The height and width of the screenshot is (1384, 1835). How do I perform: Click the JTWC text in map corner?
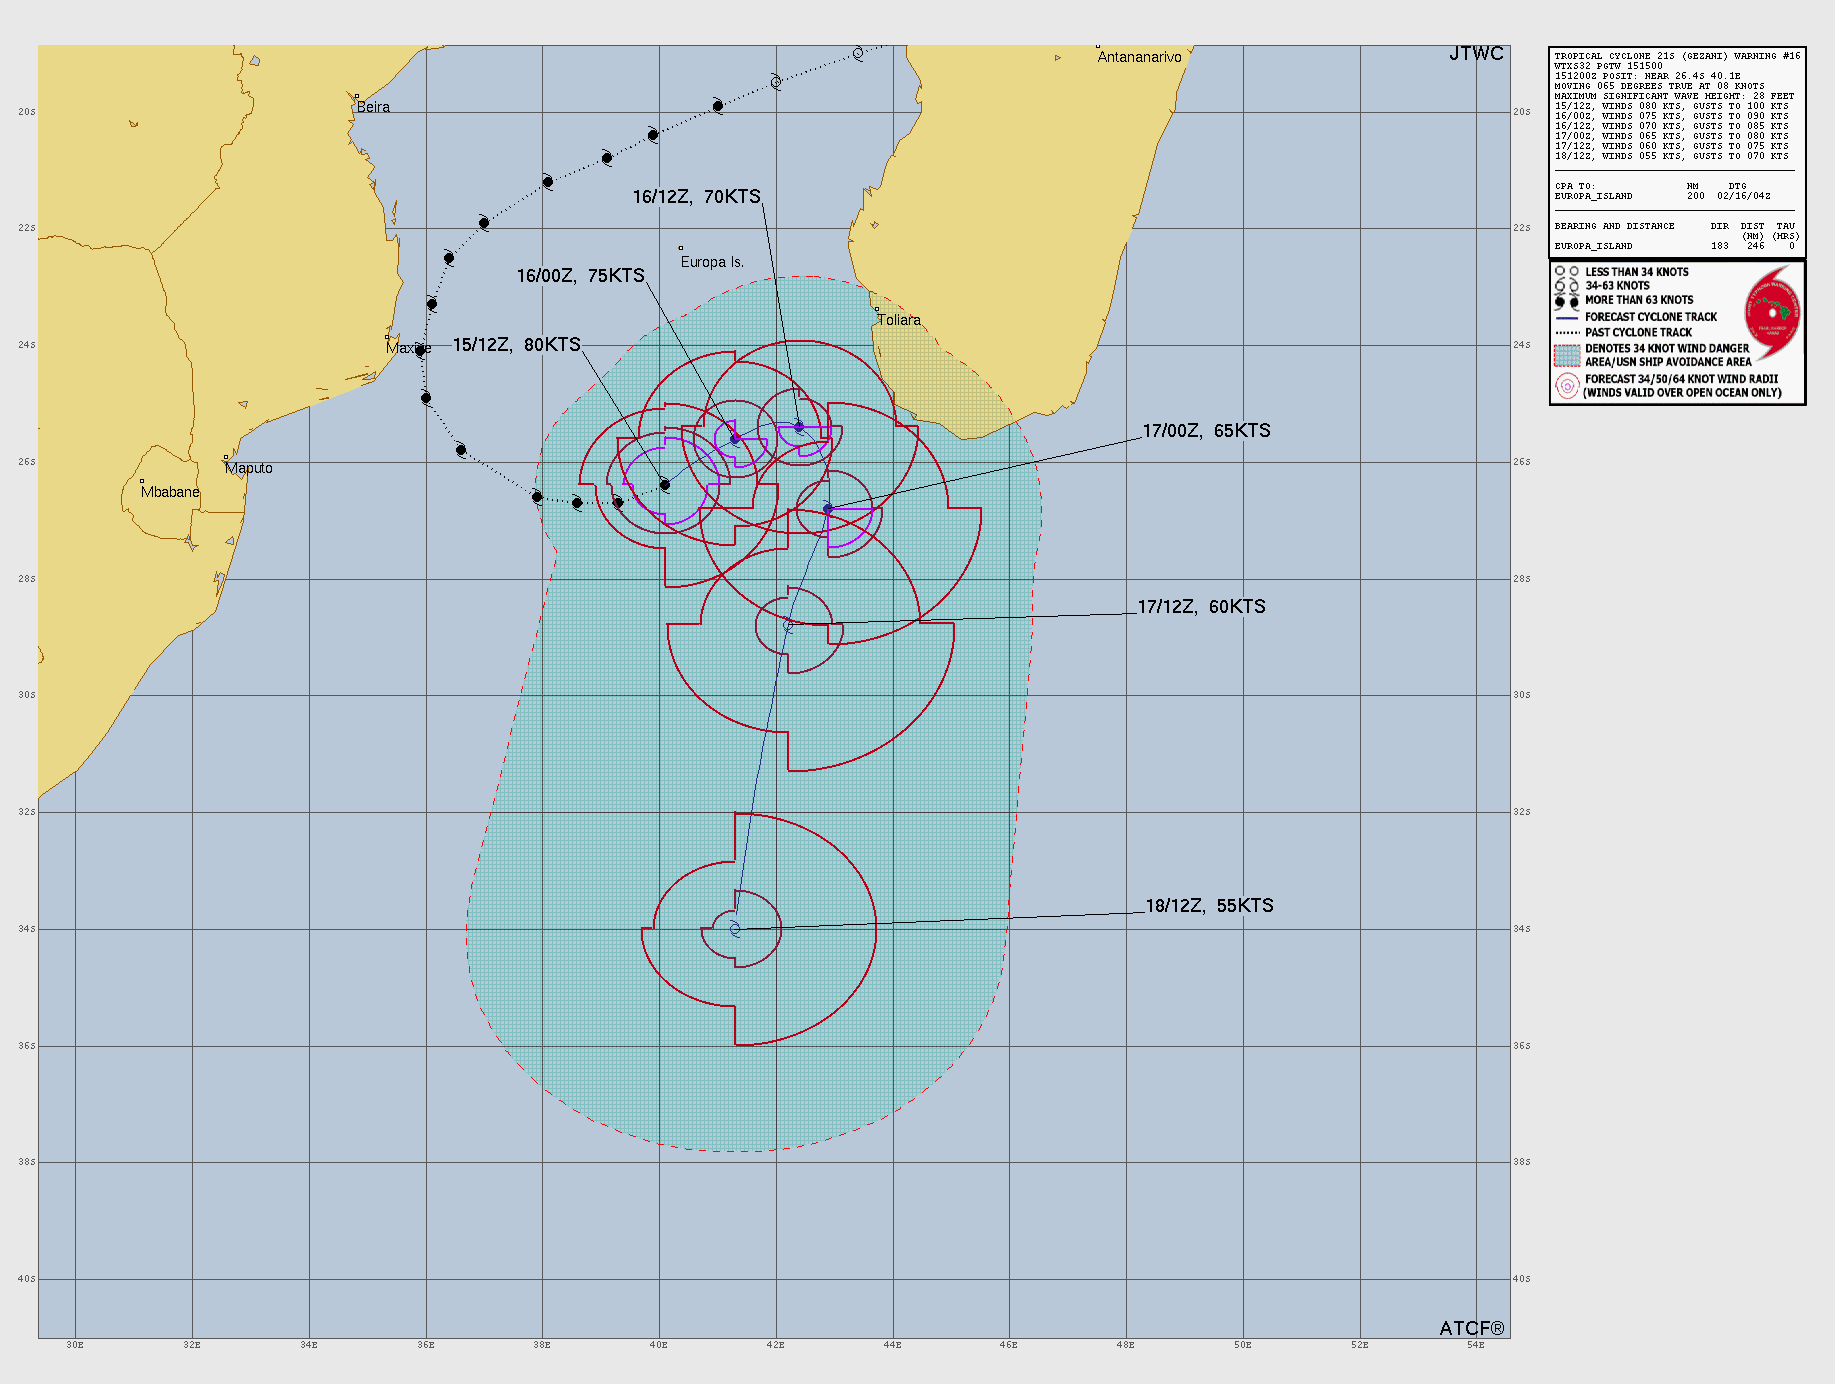[x=1475, y=54]
